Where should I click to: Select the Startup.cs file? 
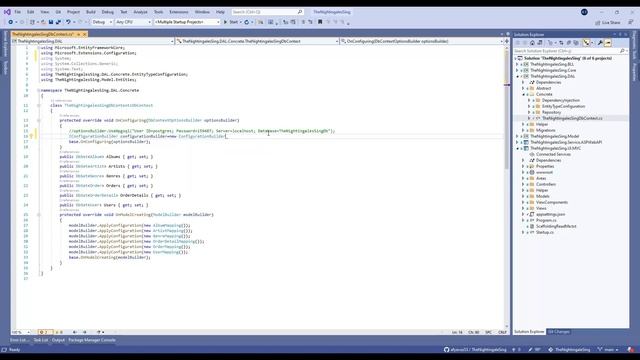tap(544, 232)
